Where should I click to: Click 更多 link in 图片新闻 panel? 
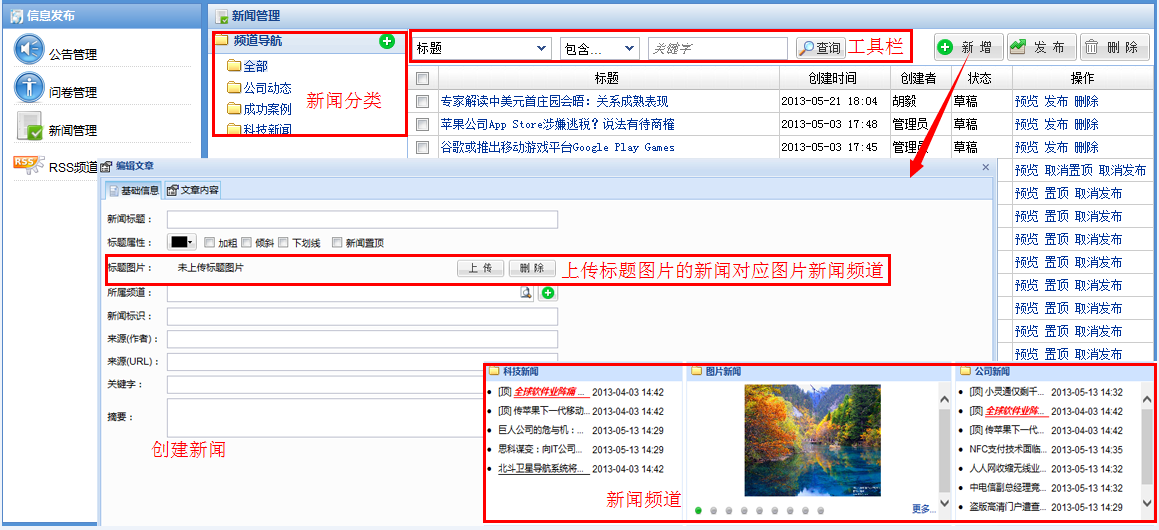tap(923, 509)
